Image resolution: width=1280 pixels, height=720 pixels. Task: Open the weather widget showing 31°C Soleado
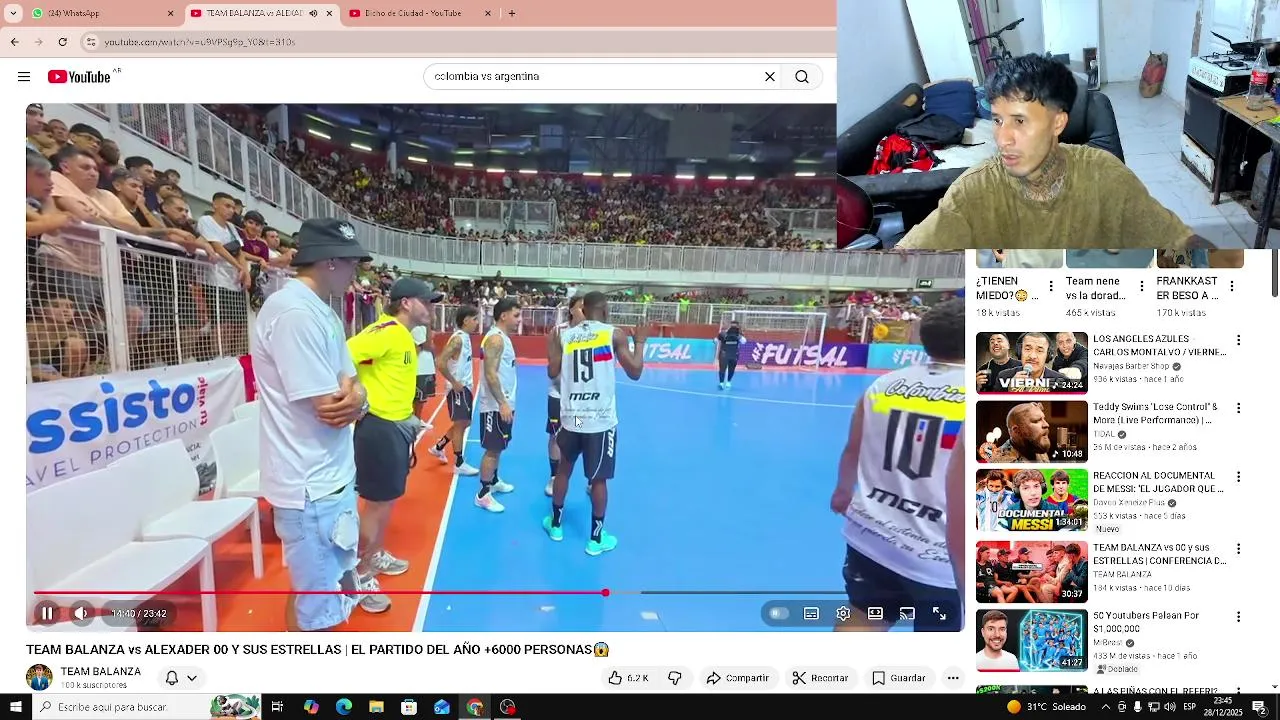click(x=1046, y=707)
